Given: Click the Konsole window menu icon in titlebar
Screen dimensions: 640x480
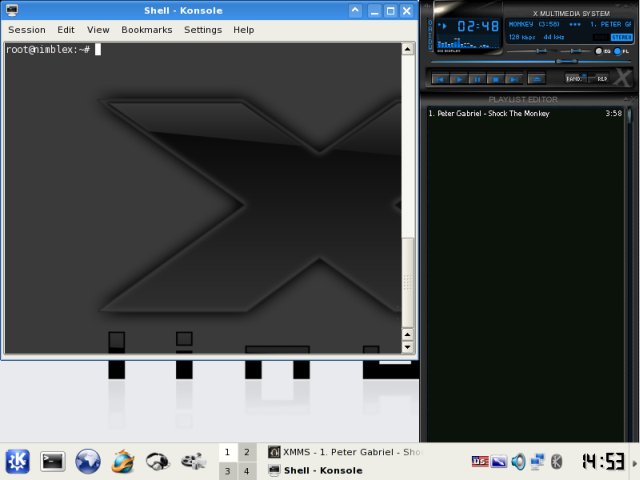Looking at the screenshot, I should (12, 10).
